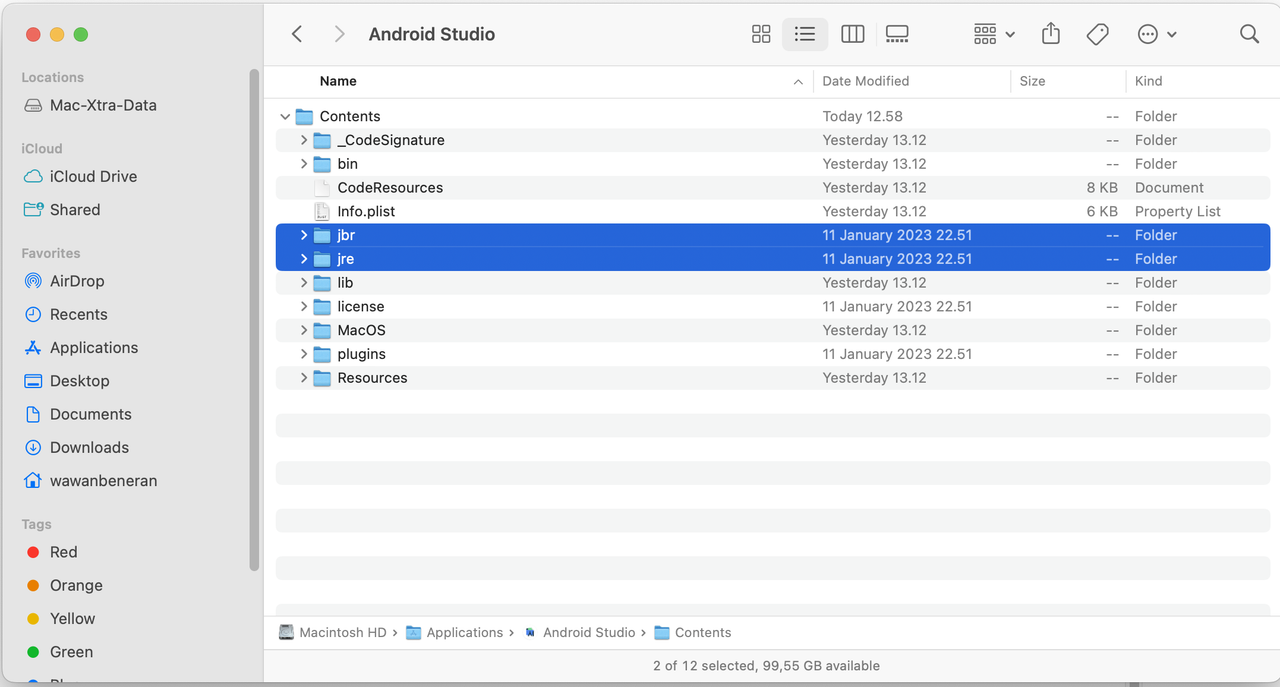
Task: Click the Downloads sidebar icon
Action: [33, 447]
